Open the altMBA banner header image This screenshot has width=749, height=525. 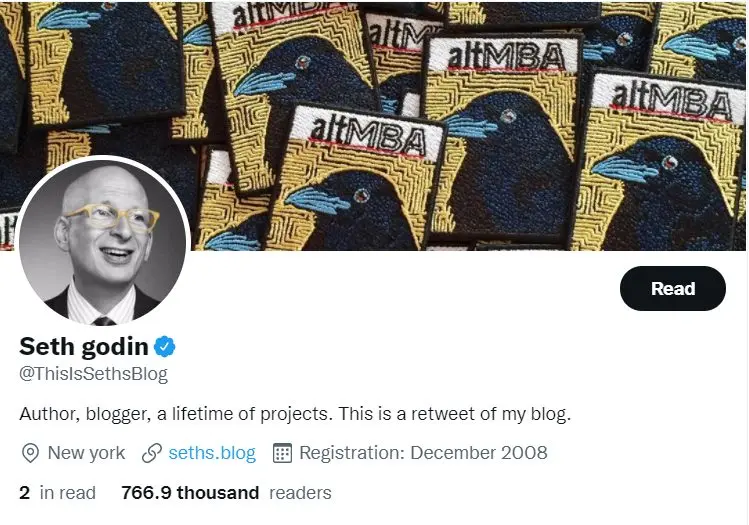[x=374, y=125]
